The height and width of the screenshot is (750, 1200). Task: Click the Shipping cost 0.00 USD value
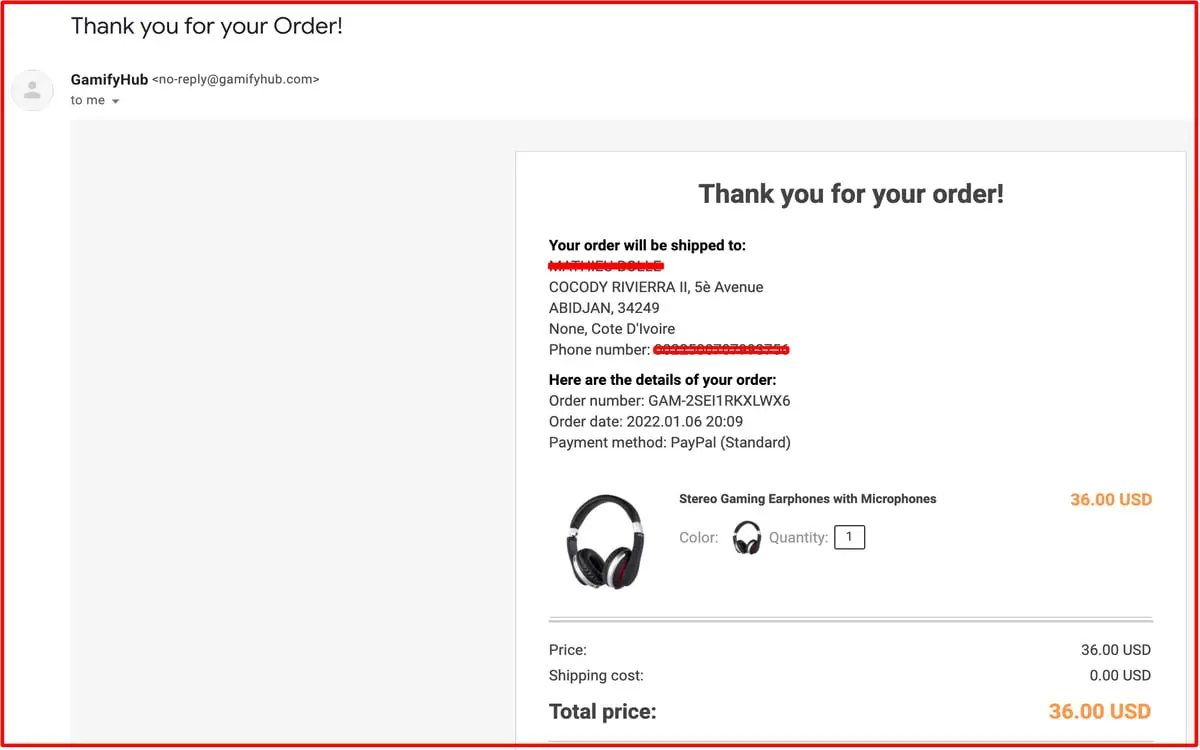[1119, 675]
